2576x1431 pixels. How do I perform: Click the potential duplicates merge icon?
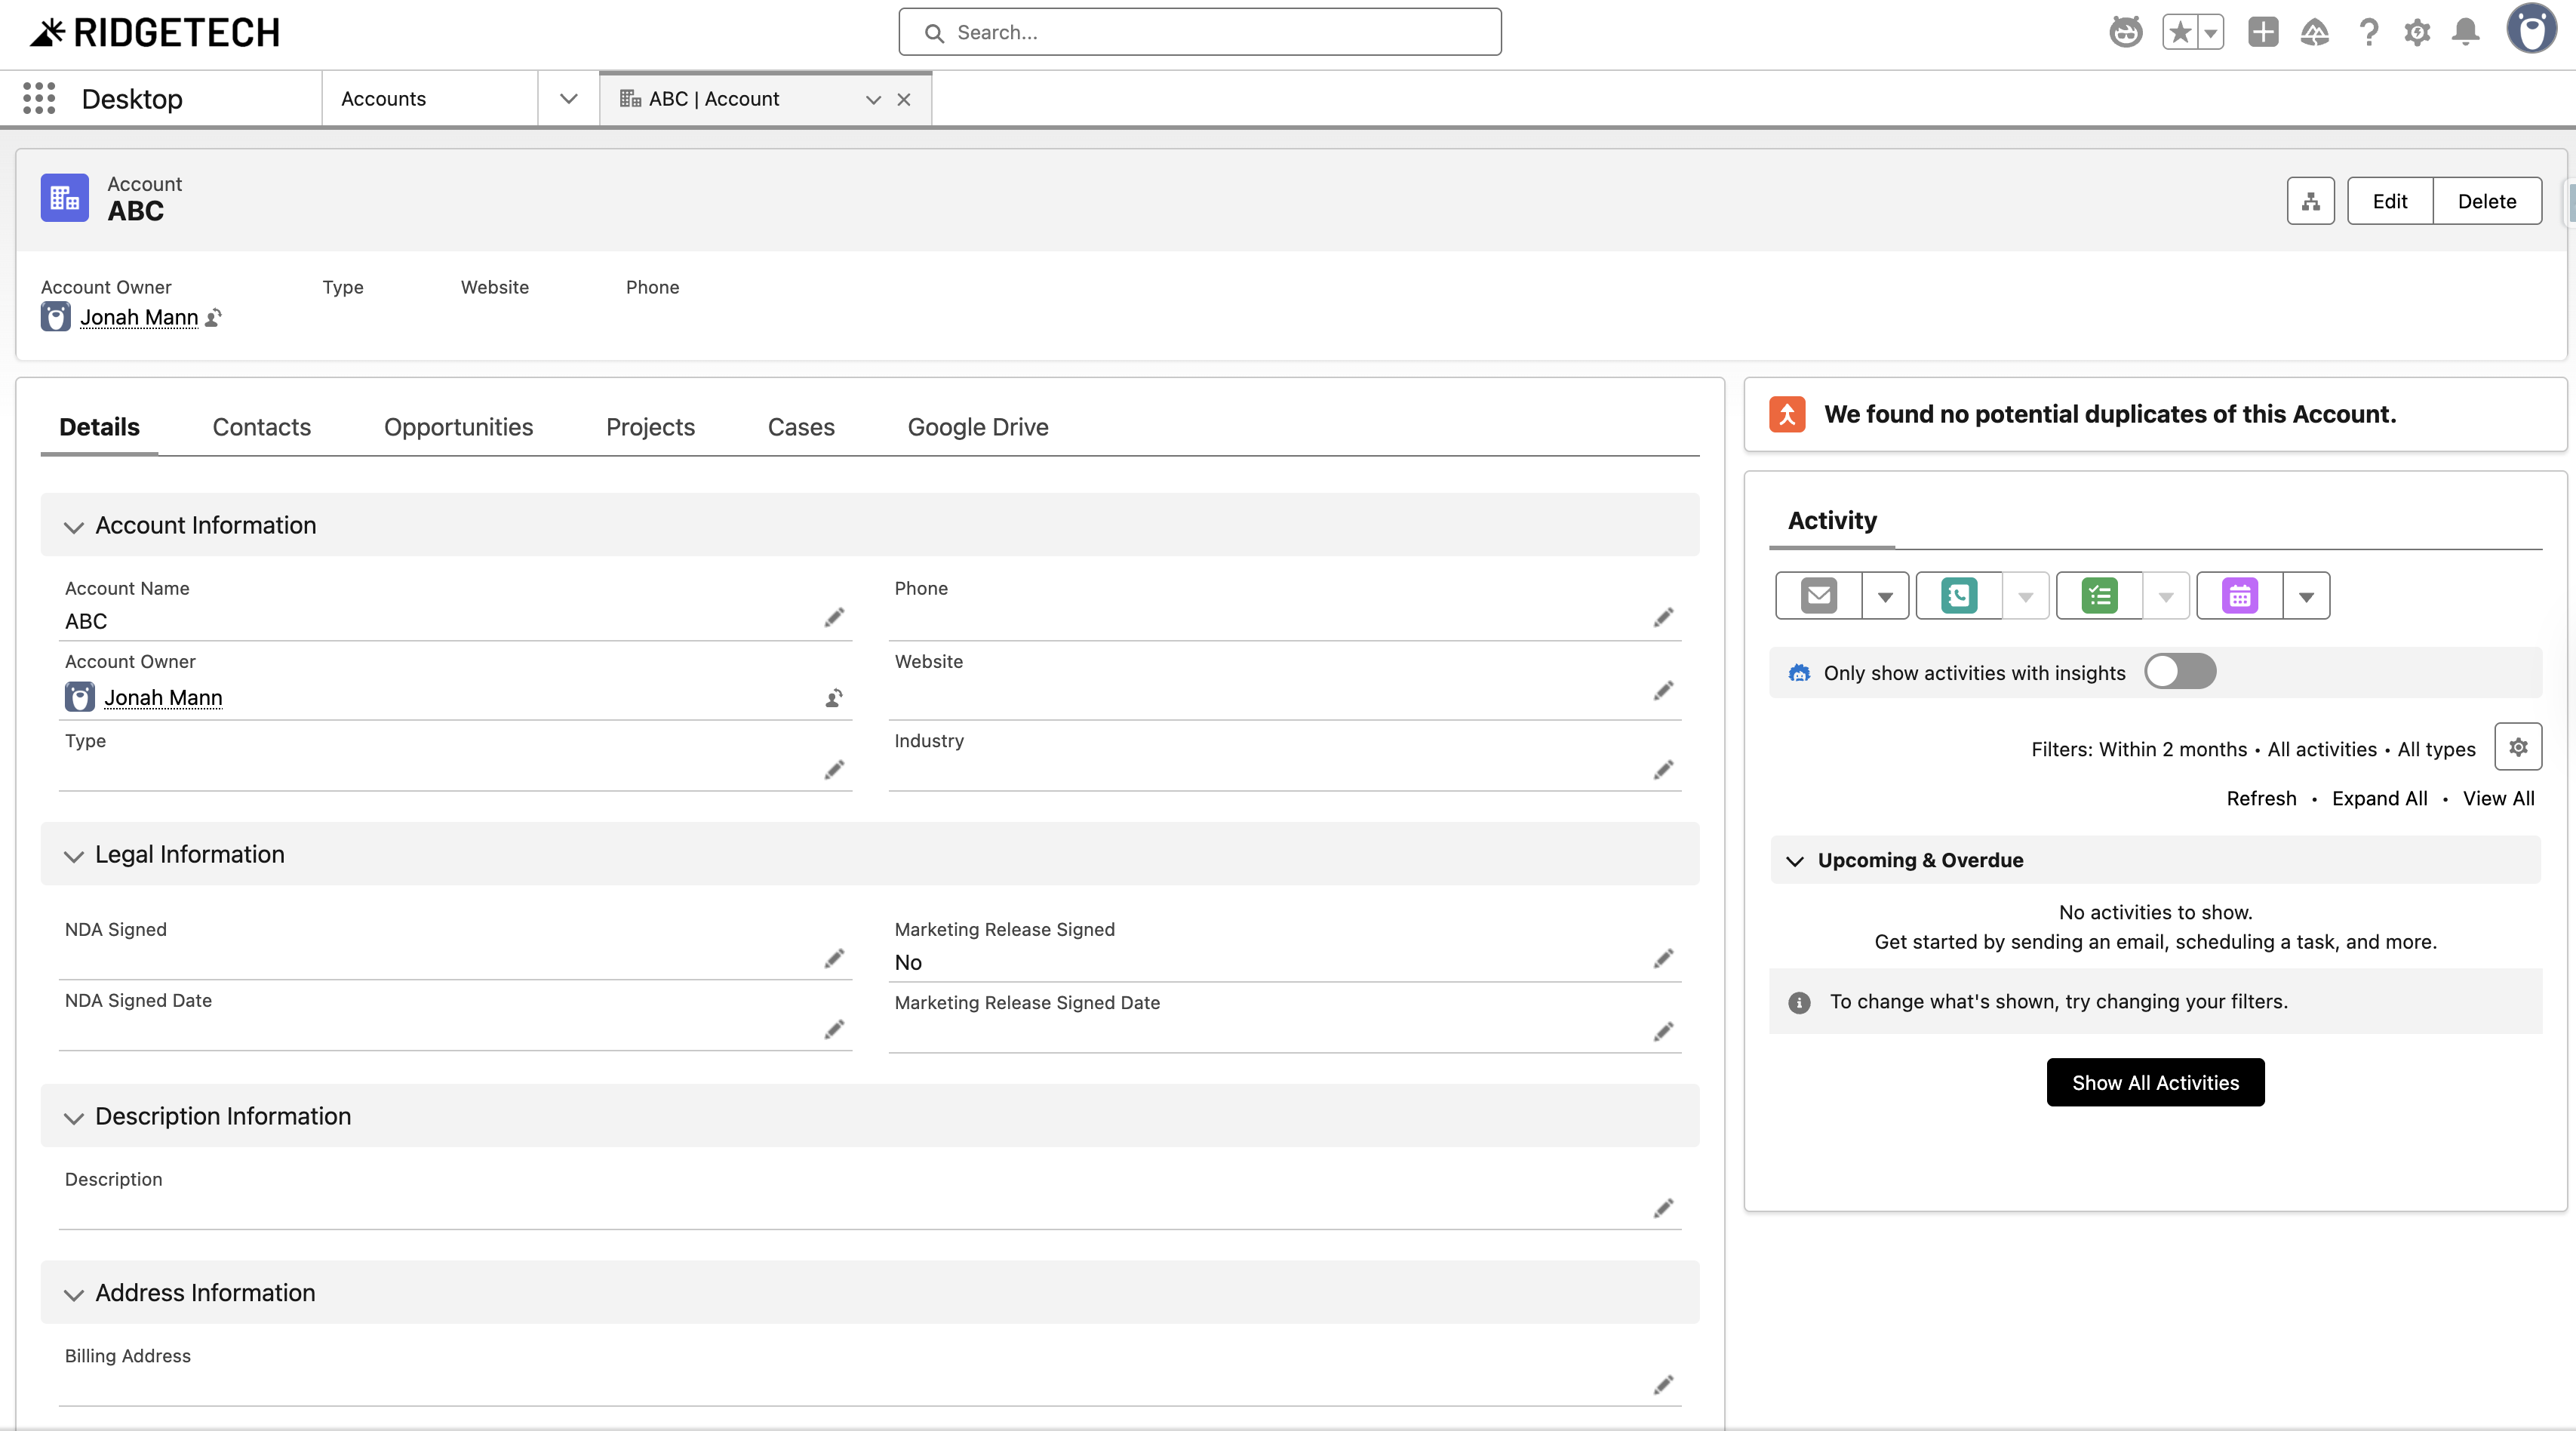pos(1787,414)
